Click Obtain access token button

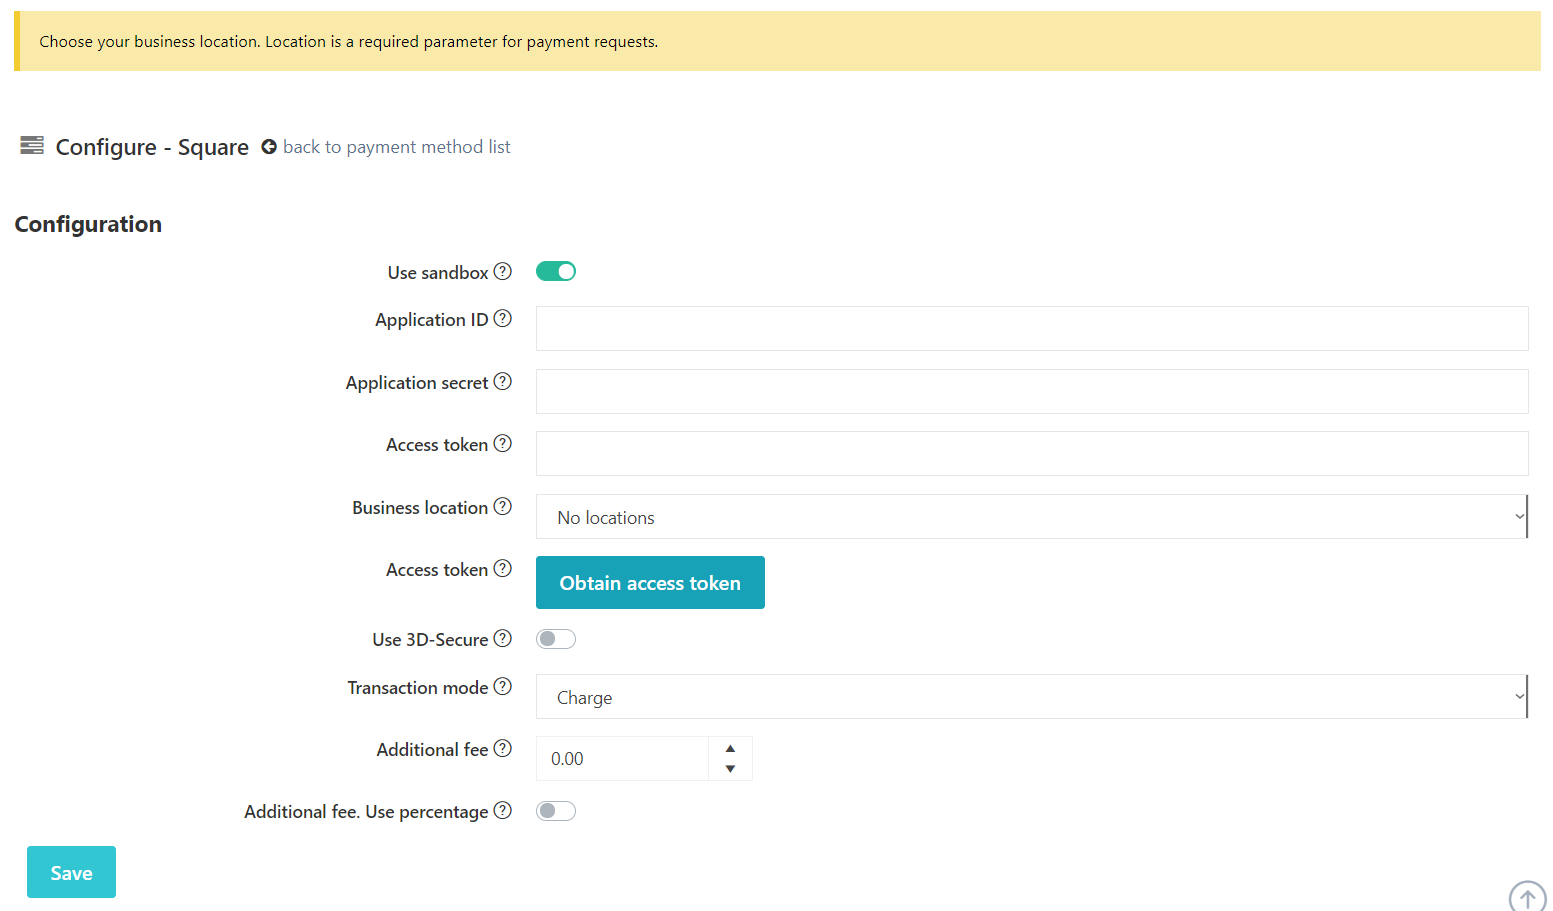650,583
